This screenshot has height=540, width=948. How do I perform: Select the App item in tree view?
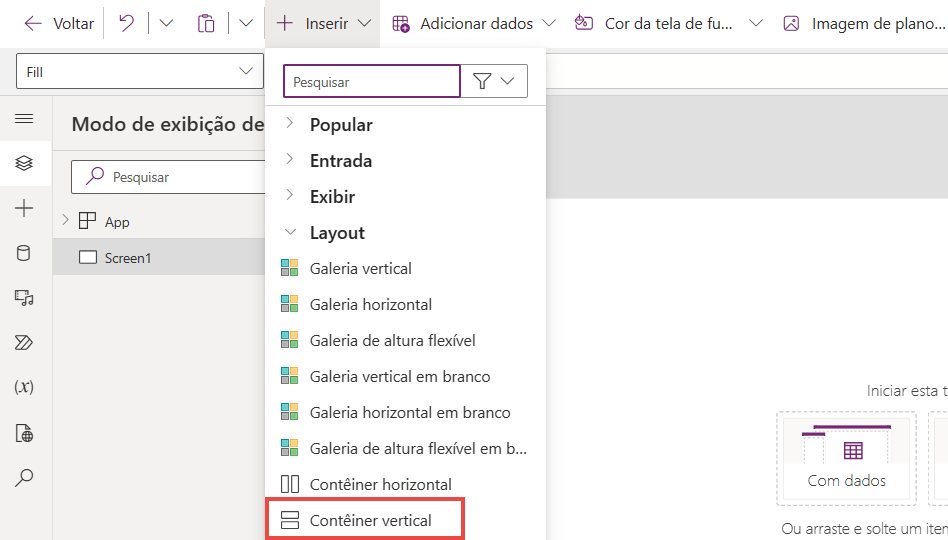(x=117, y=222)
